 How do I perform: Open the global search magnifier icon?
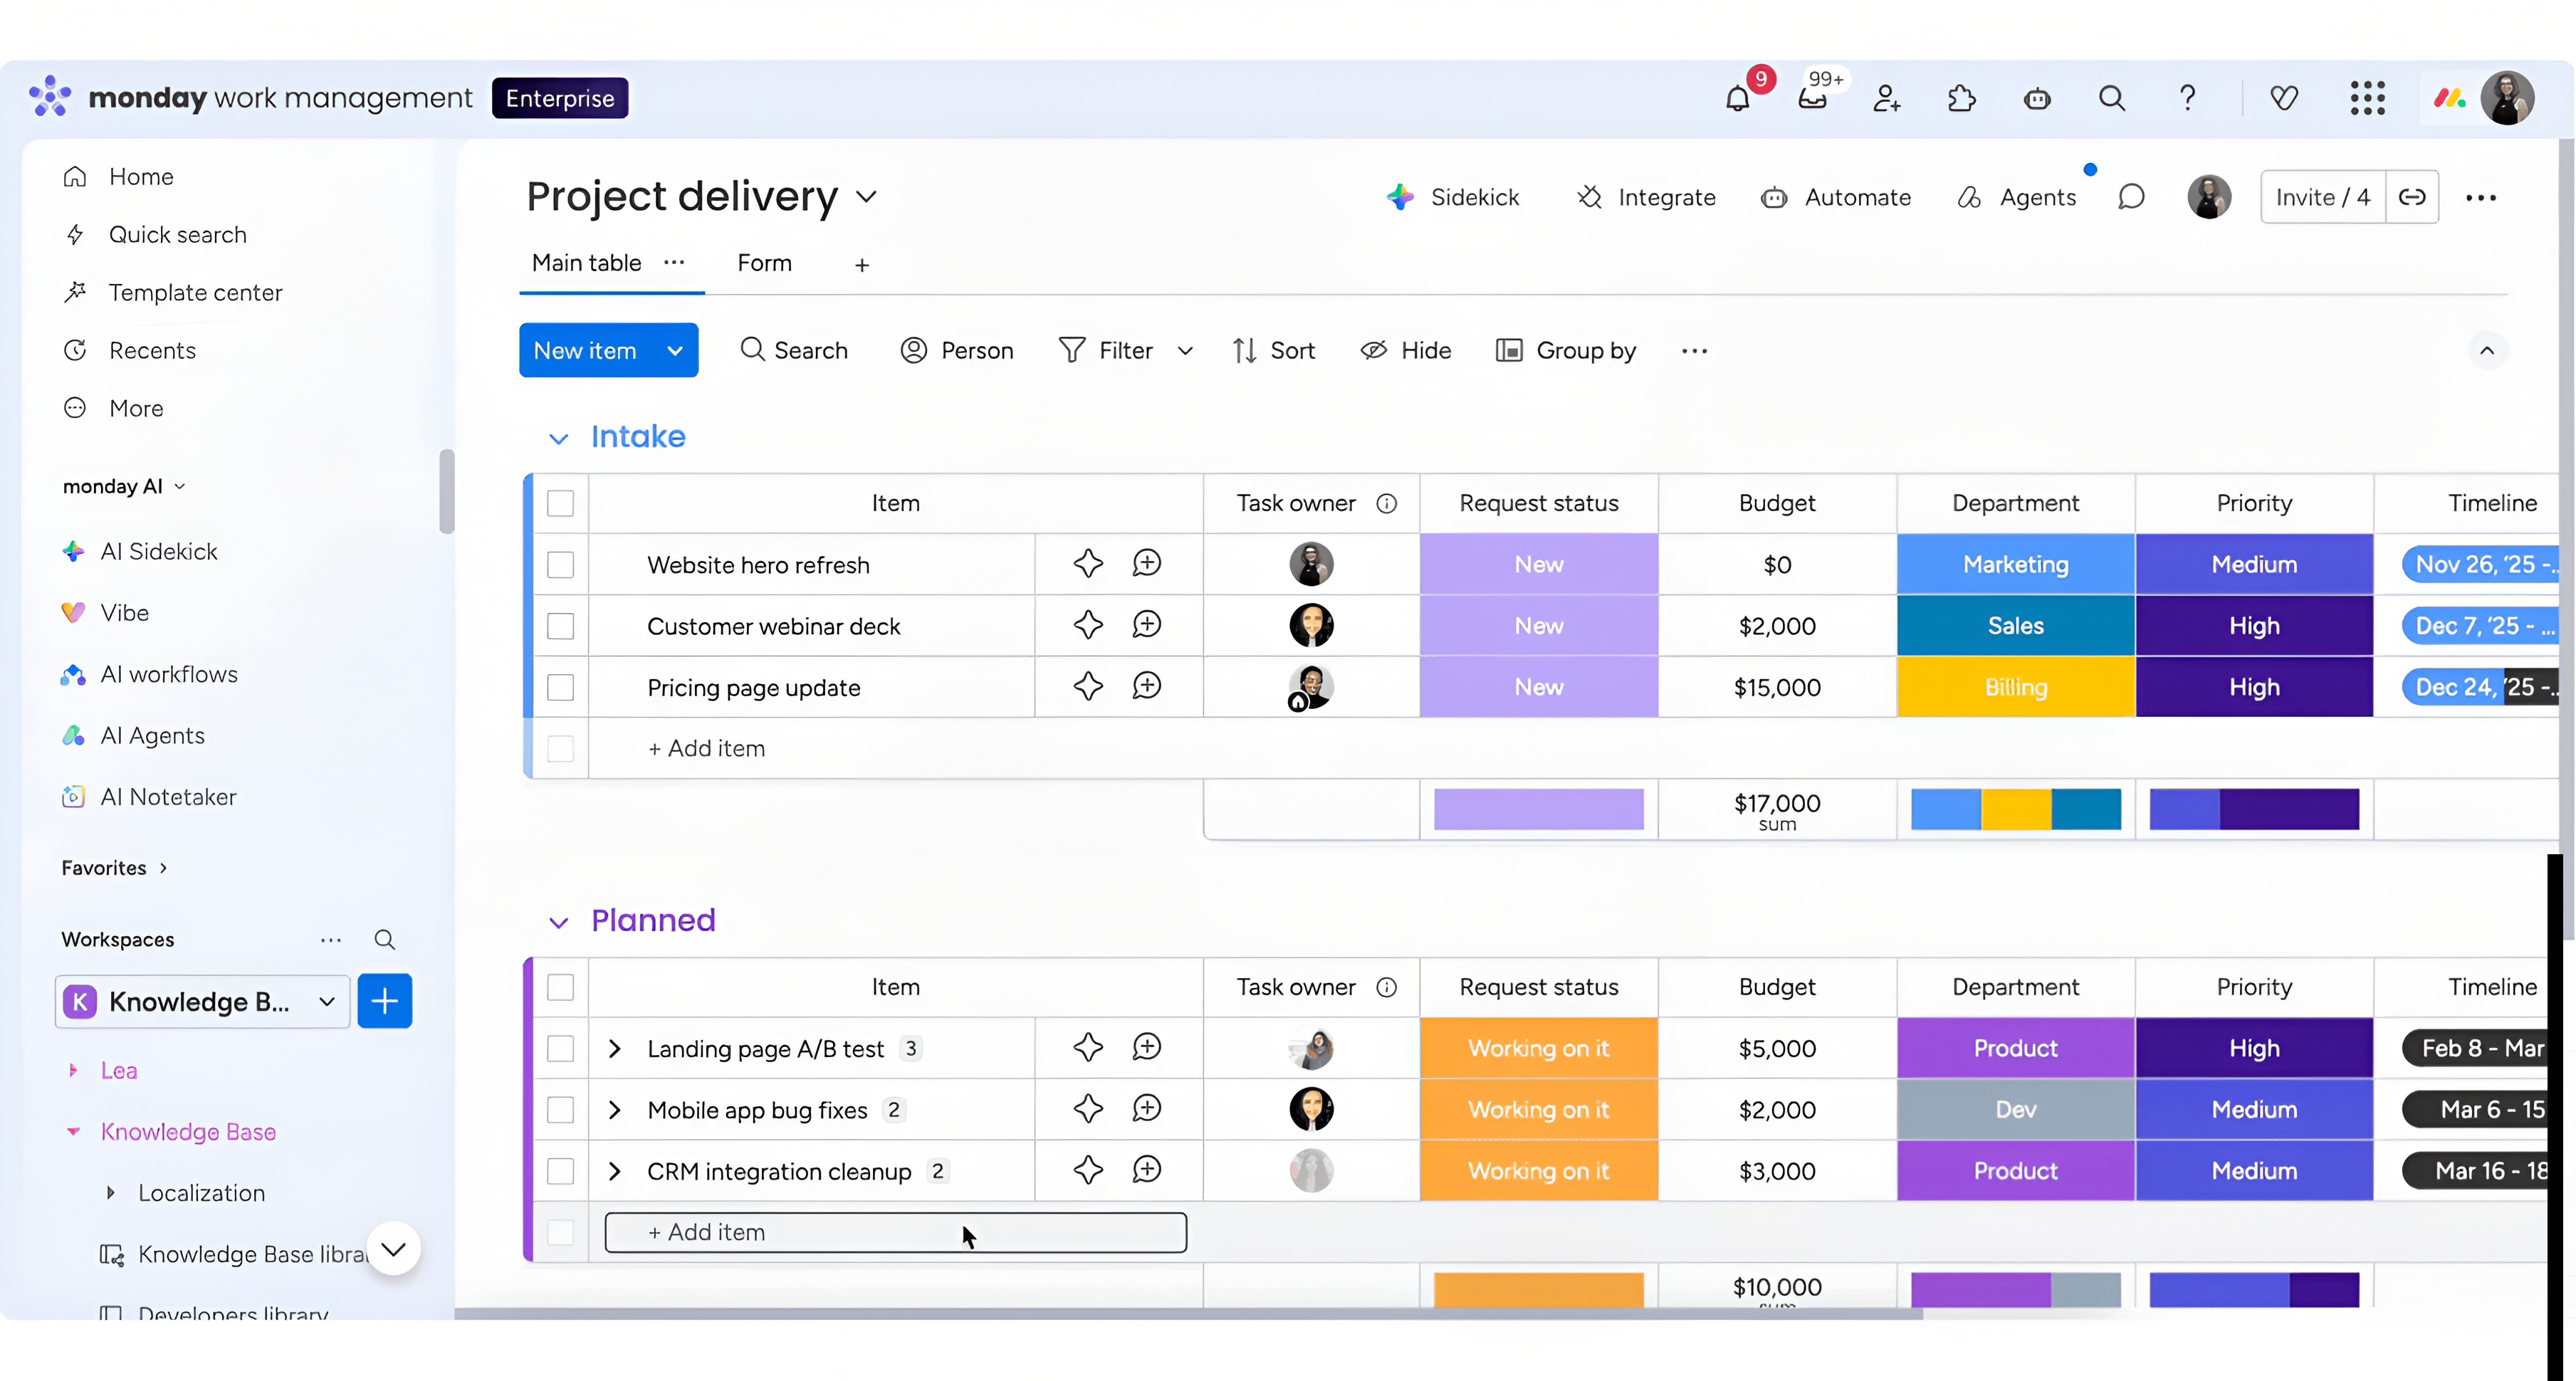(2112, 98)
